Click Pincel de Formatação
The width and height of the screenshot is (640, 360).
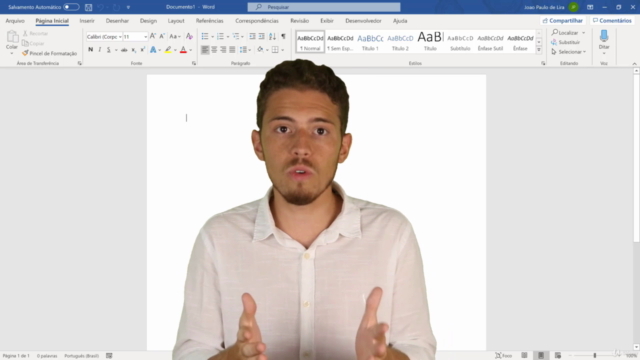[49, 53]
